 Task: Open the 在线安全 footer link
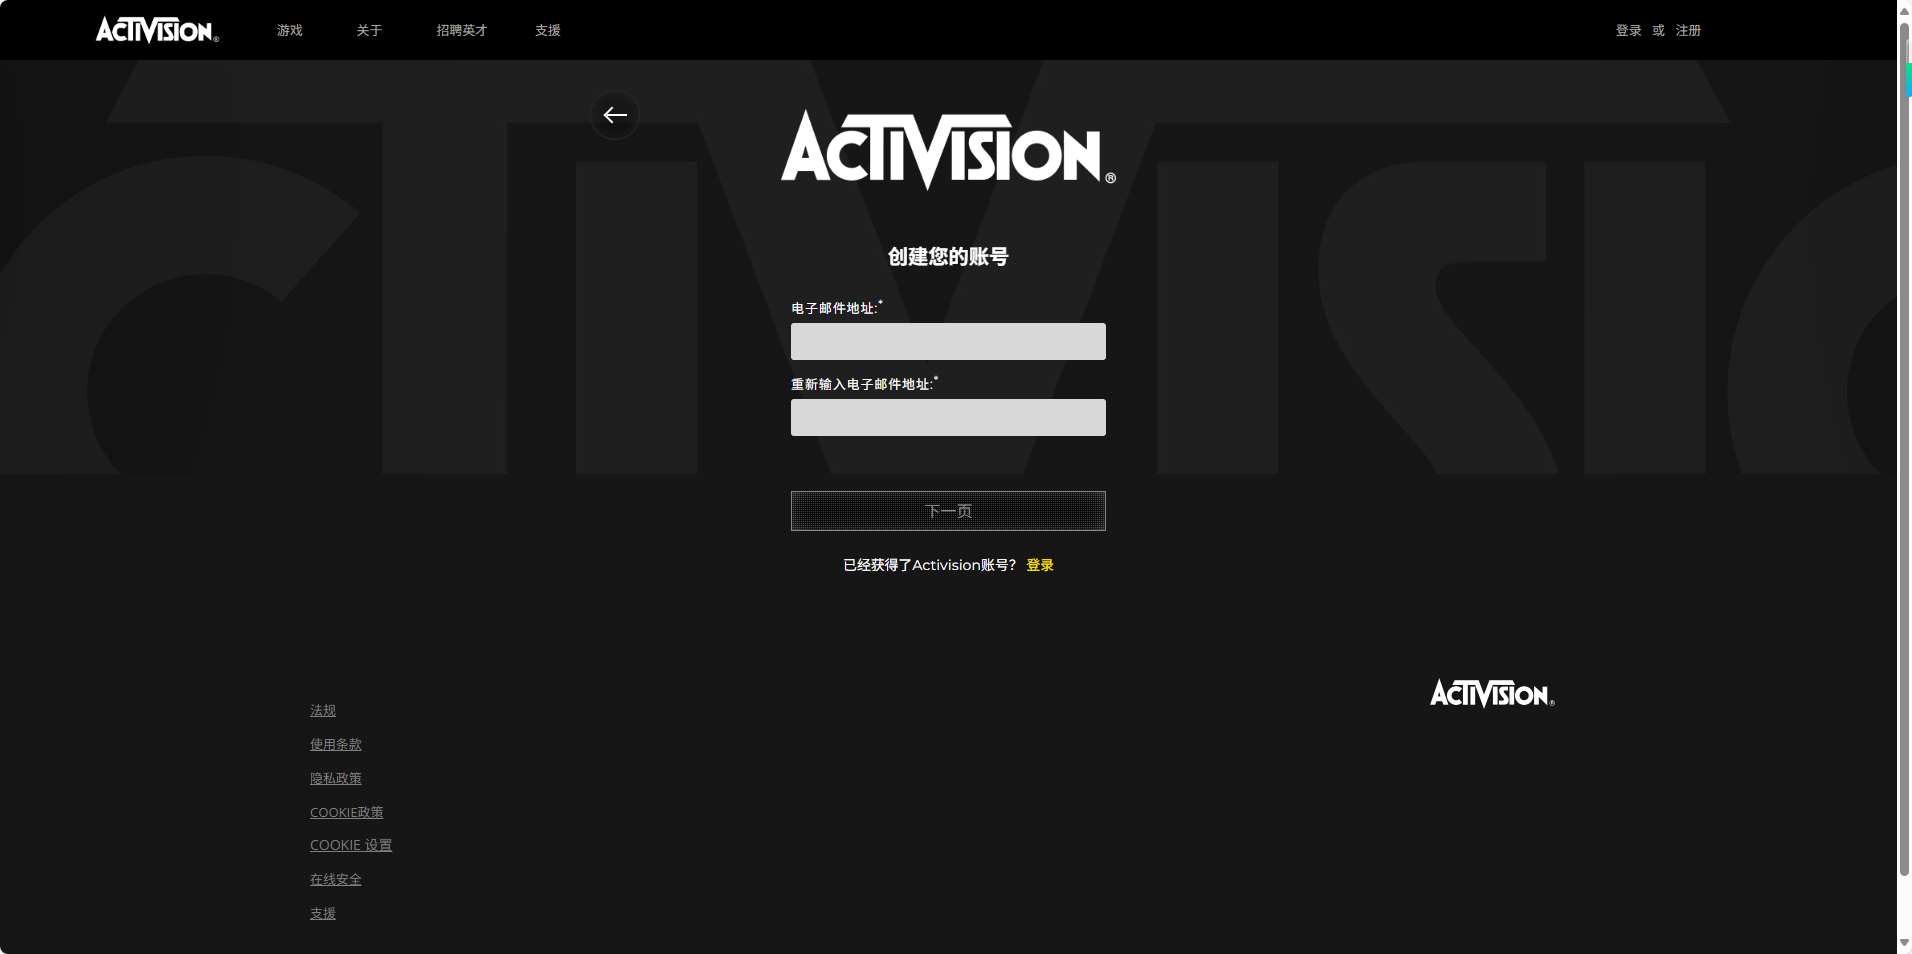pyautogui.click(x=336, y=879)
